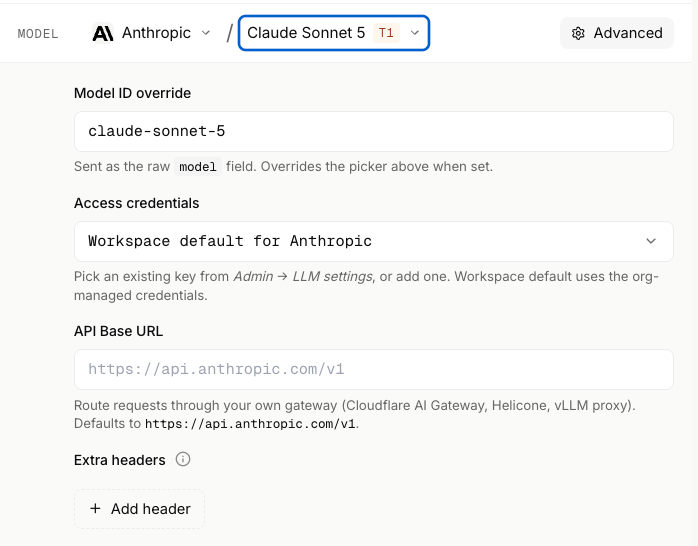Image resolution: width=698 pixels, height=546 pixels.
Task: Click the gear icon in Advanced
Action: (x=578, y=33)
